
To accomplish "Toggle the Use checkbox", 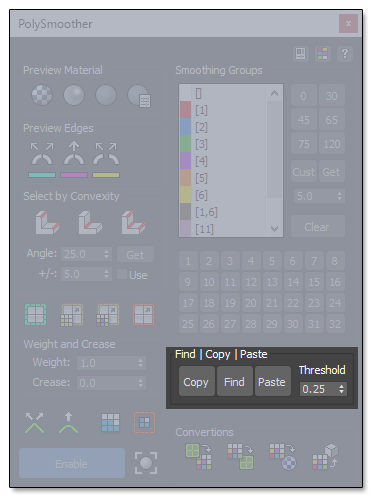I will point(122,274).
